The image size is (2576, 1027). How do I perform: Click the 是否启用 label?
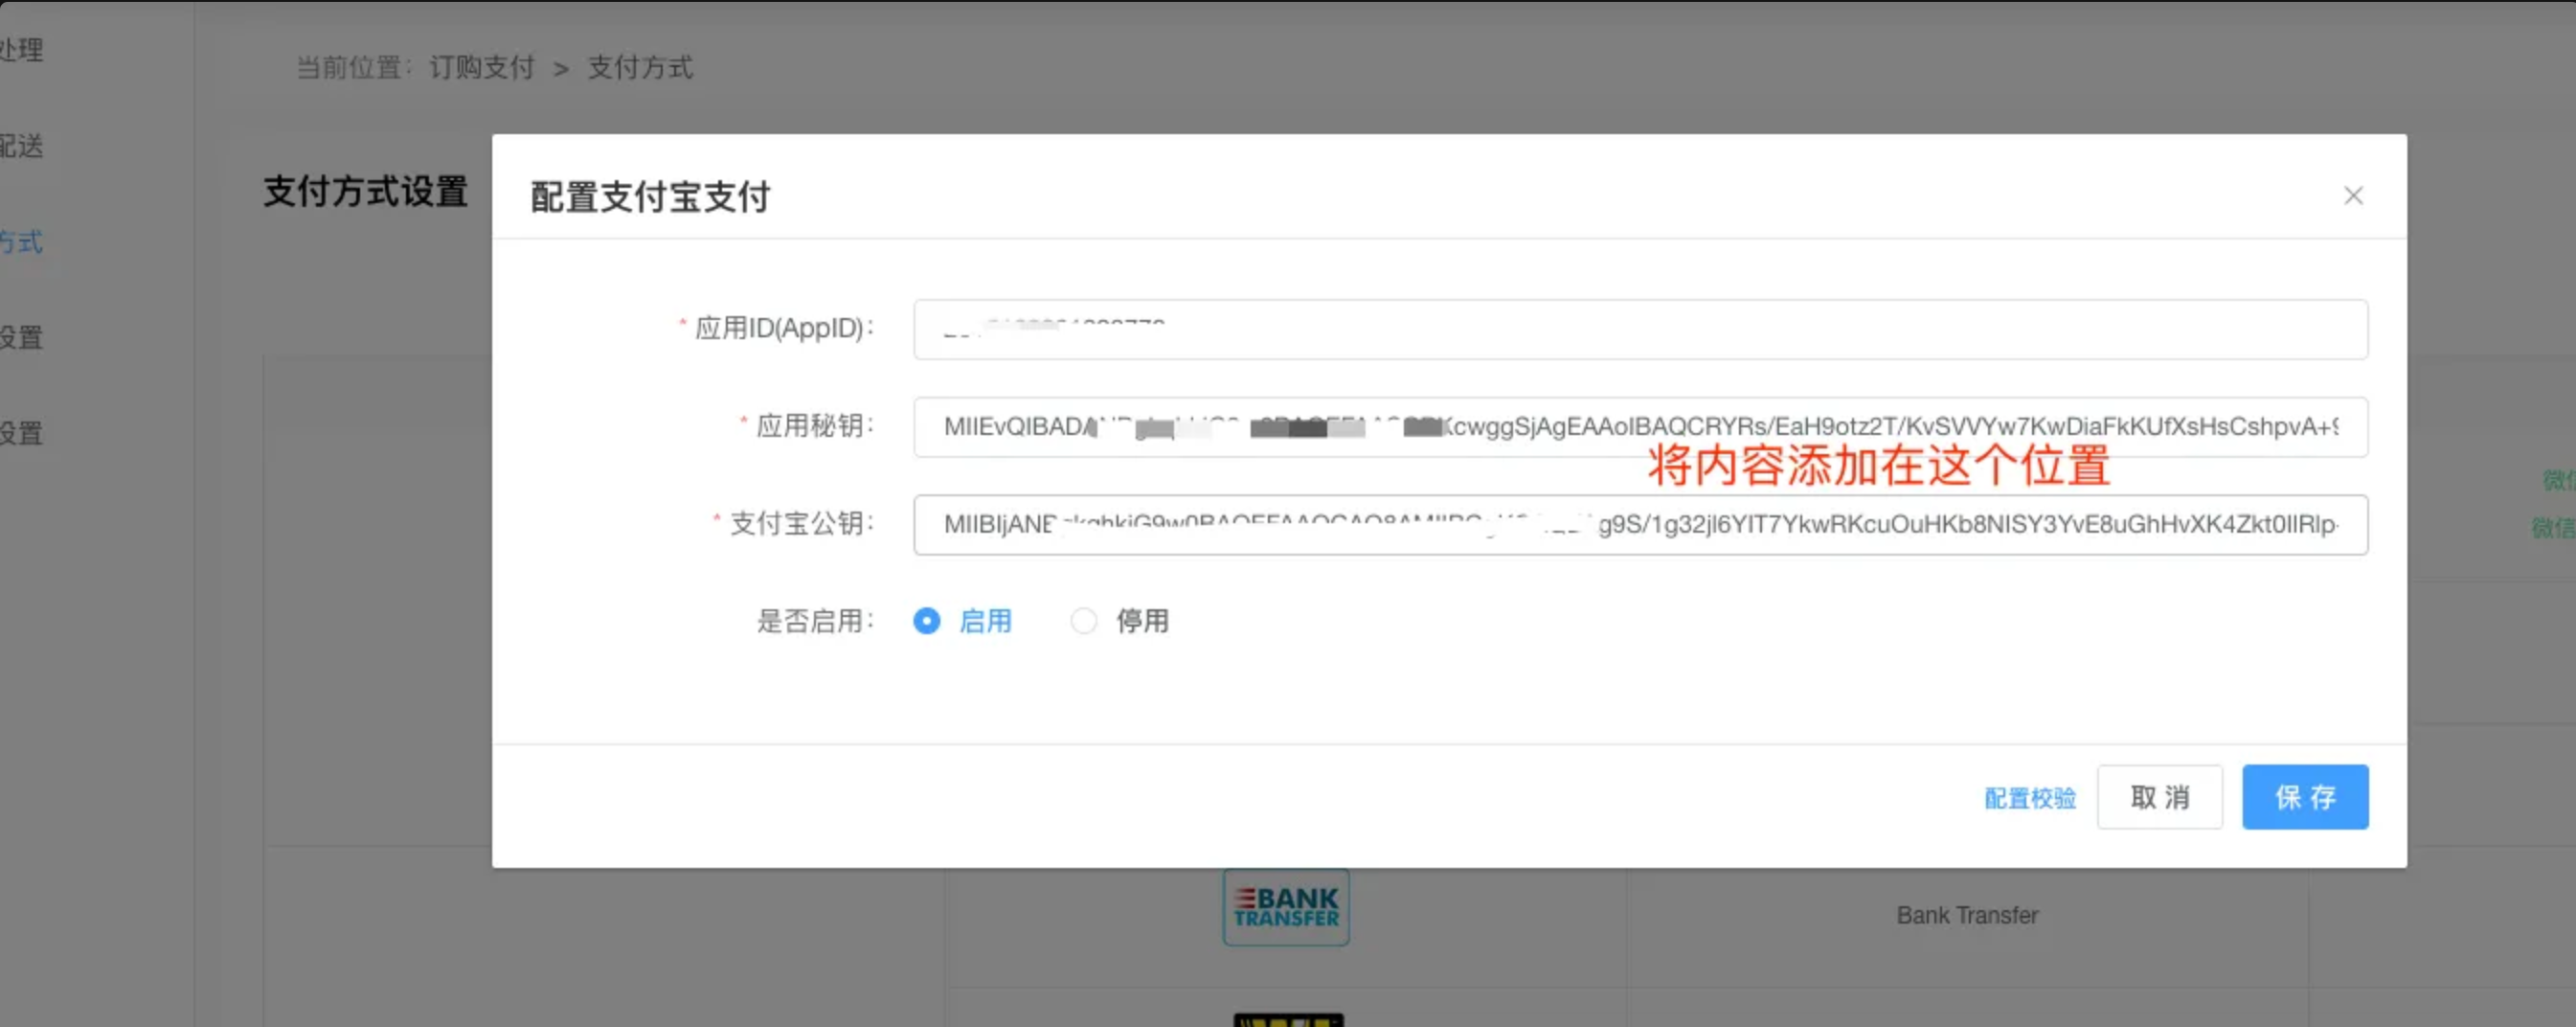click(816, 621)
